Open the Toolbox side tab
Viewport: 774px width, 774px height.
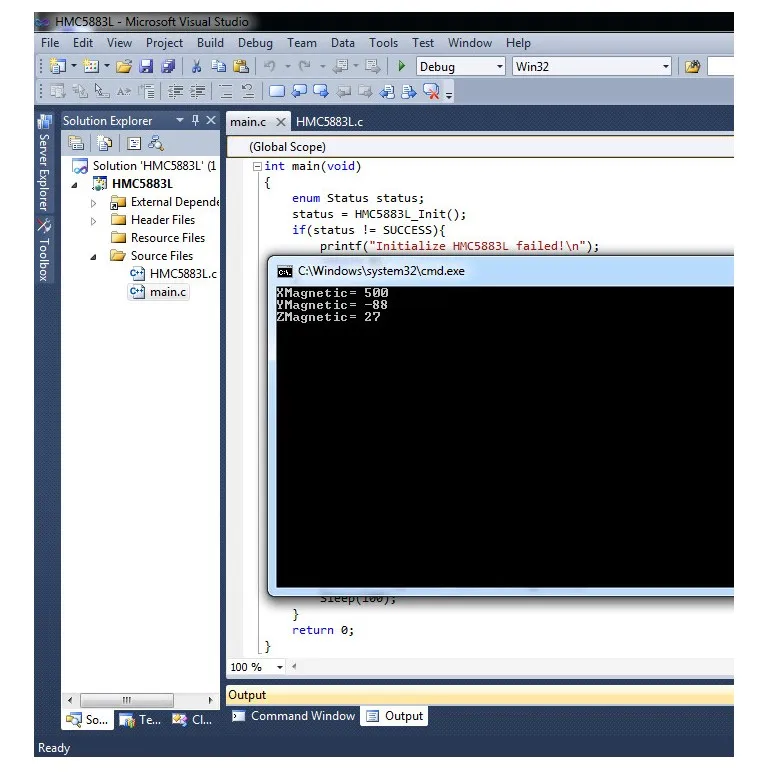click(x=44, y=250)
